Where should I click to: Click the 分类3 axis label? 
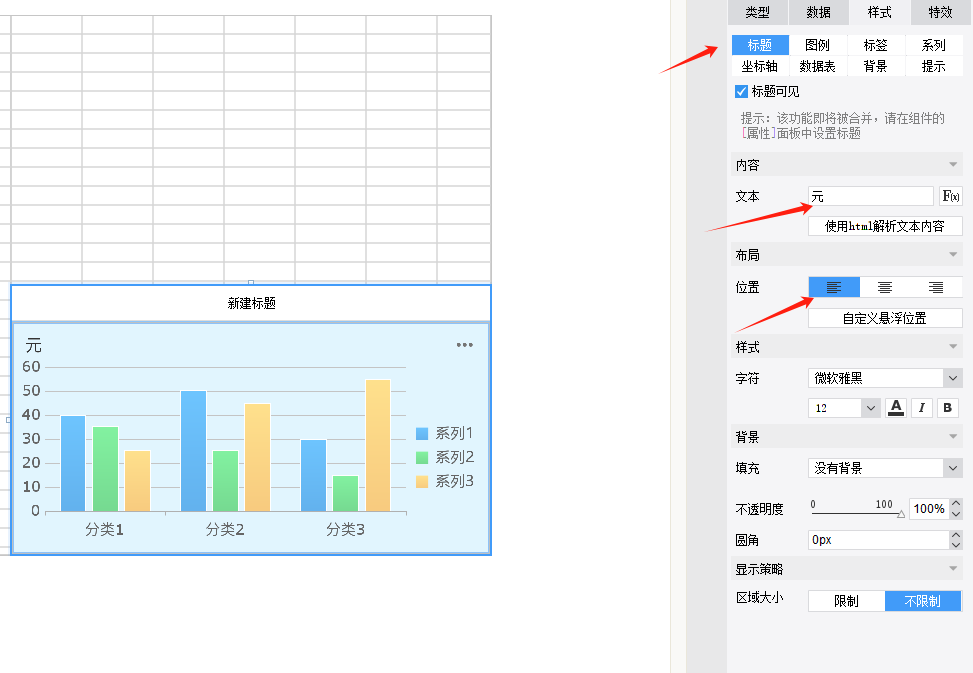(346, 529)
